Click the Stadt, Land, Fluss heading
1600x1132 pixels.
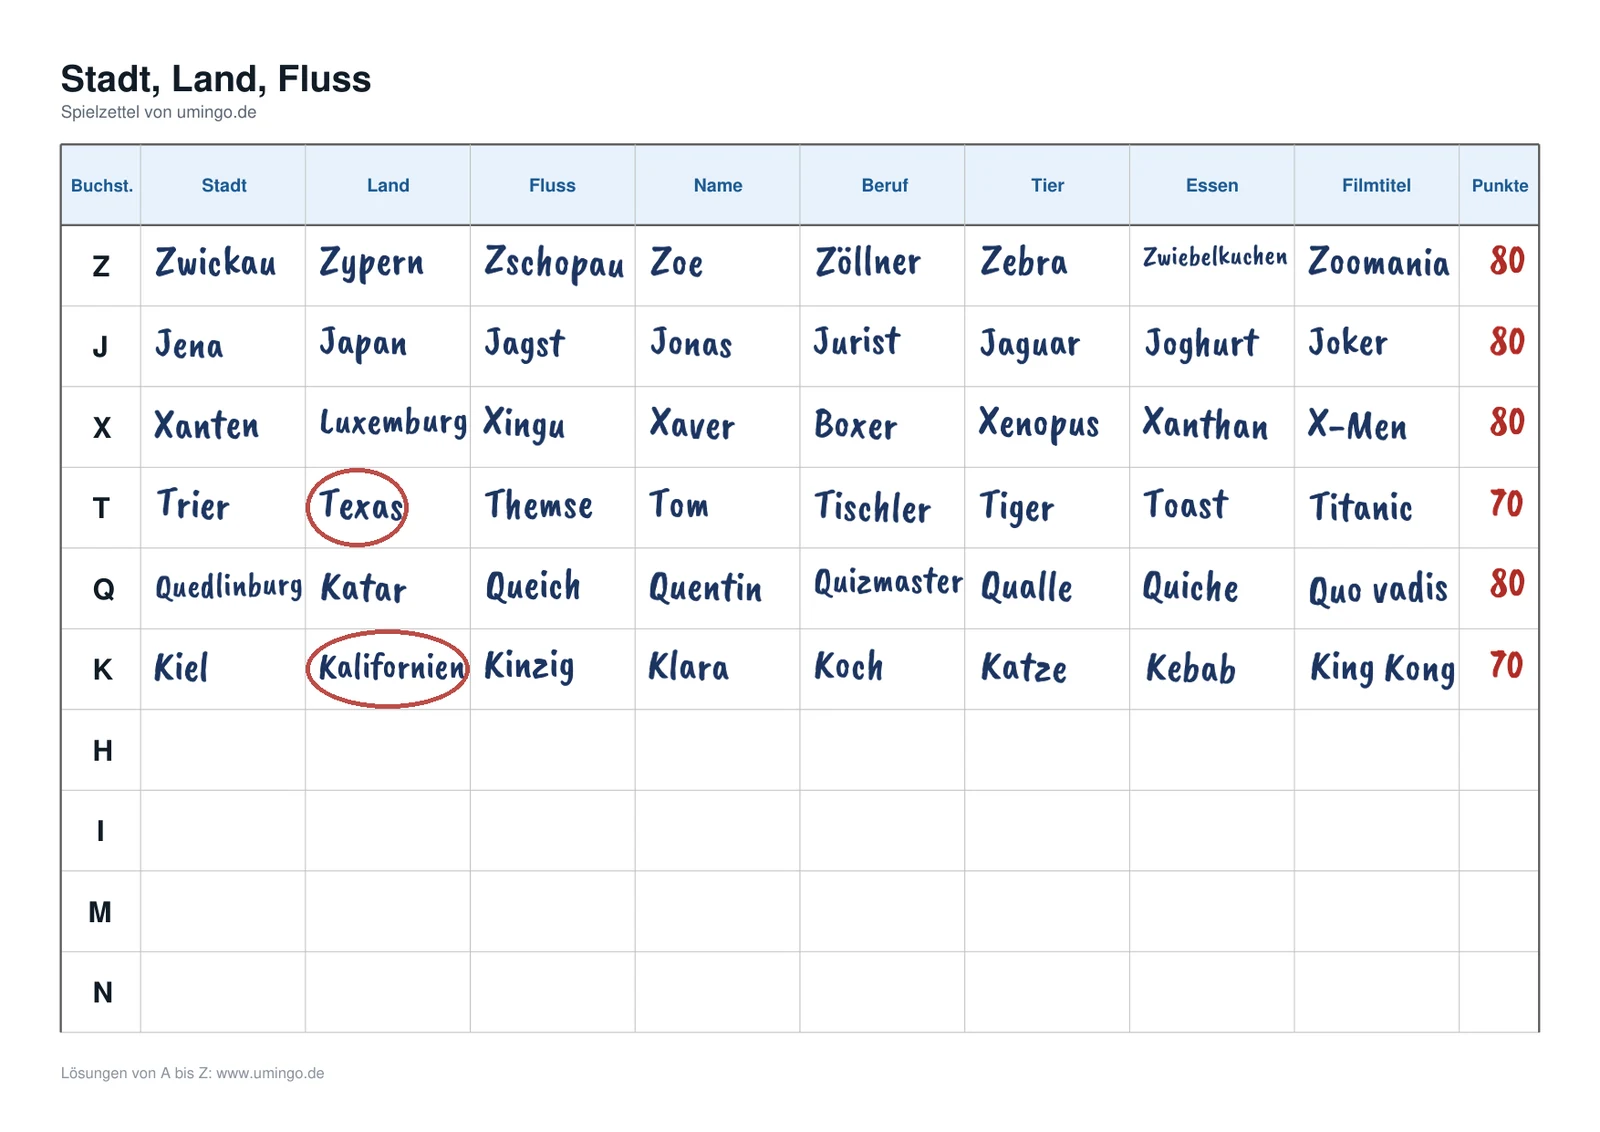click(x=216, y=79)
